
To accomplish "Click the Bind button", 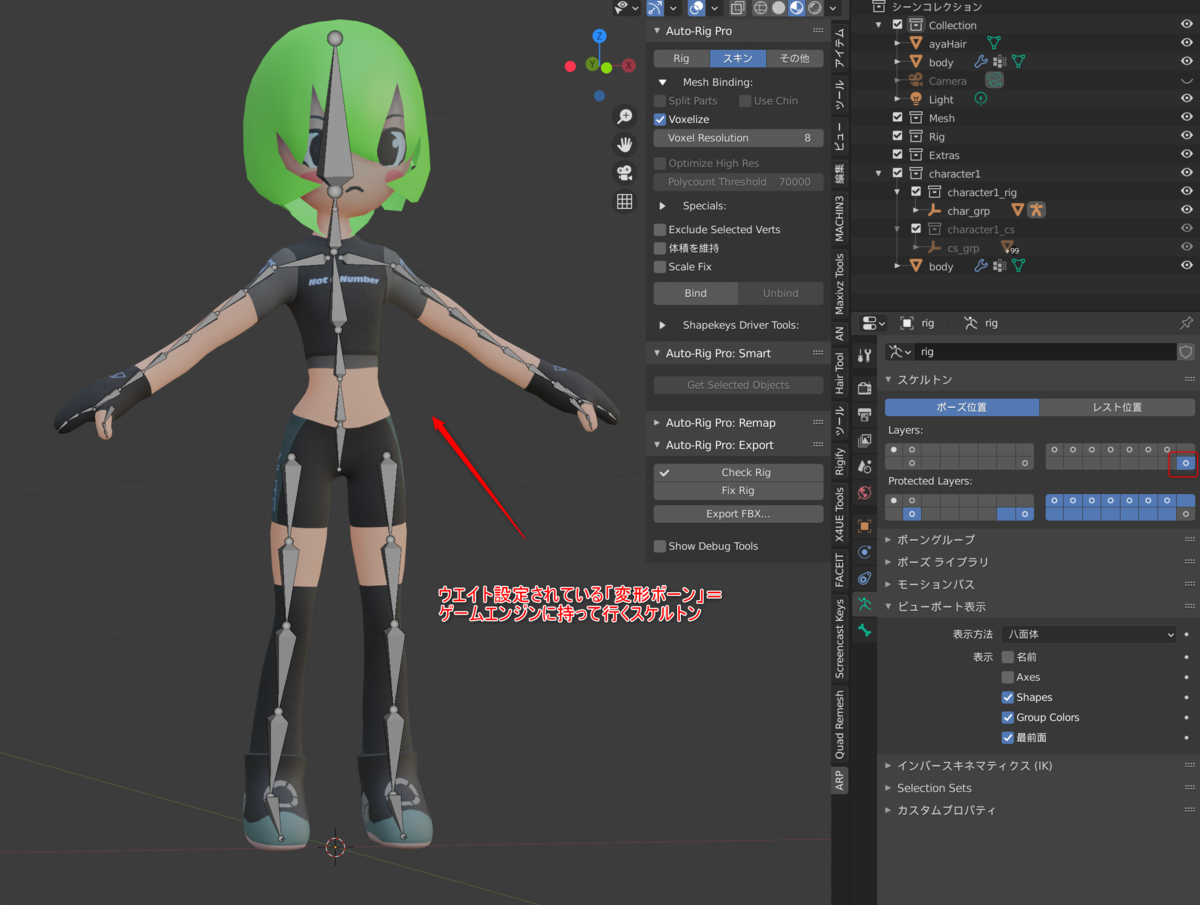I will [696, 293].
